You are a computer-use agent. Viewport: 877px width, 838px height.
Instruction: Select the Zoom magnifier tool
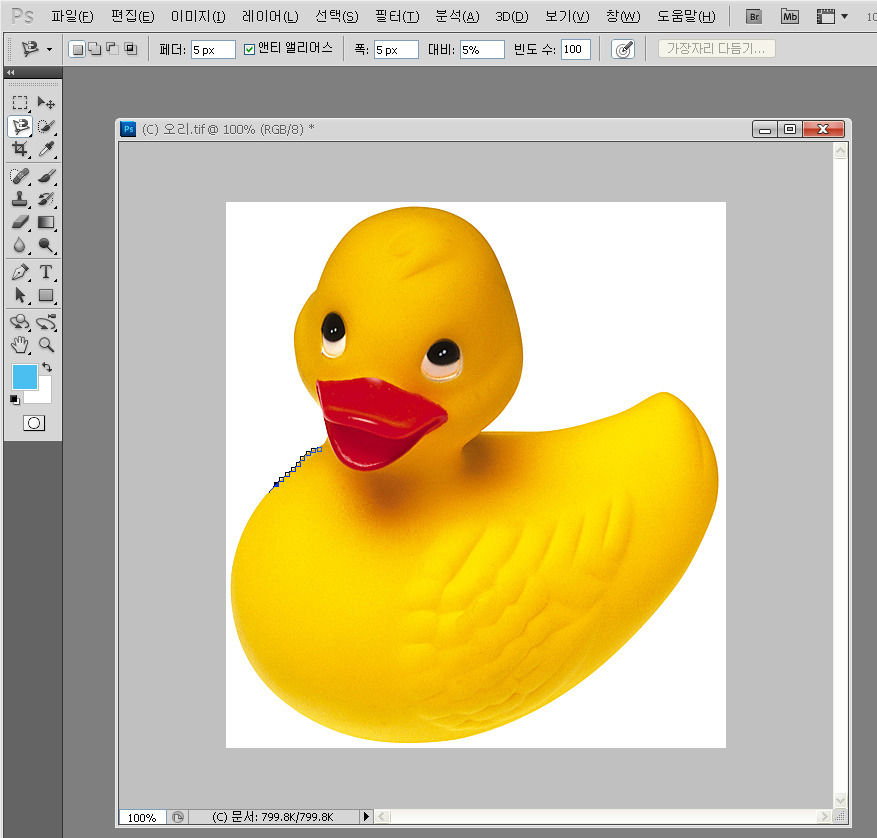(x=46, y=345)
